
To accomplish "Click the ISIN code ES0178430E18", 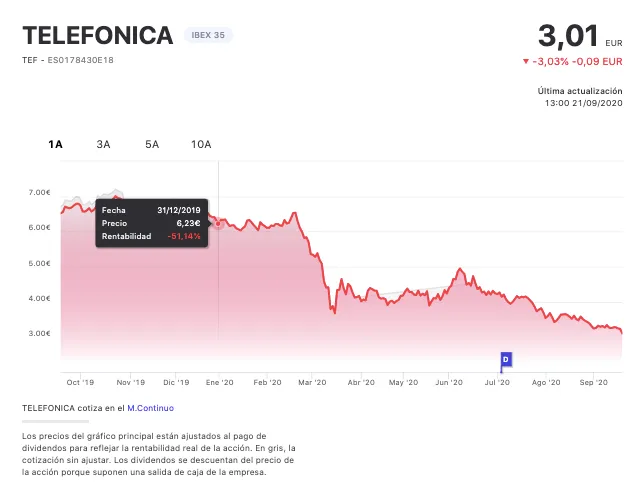I will pyautogui.click(x=81, y=60).
